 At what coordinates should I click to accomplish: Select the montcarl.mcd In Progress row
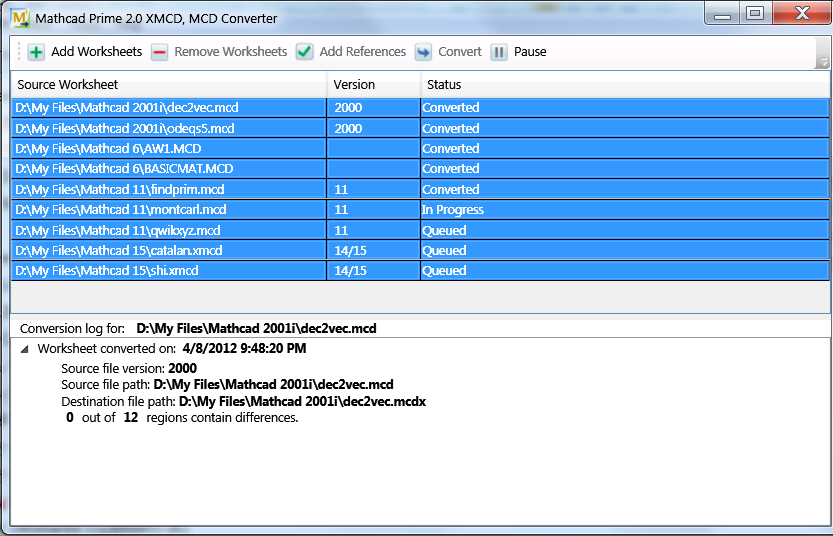(121, 210)
